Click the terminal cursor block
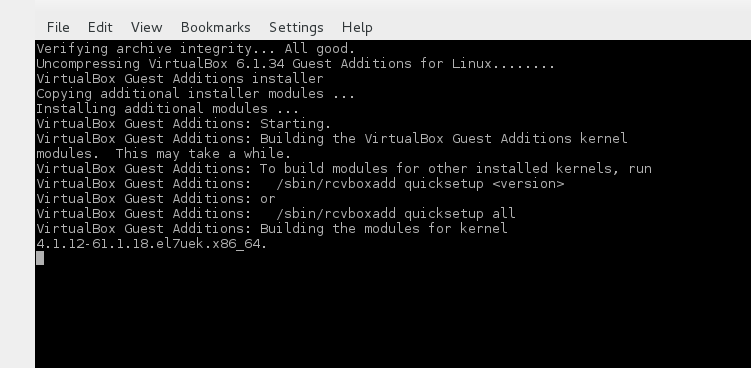 40,258
